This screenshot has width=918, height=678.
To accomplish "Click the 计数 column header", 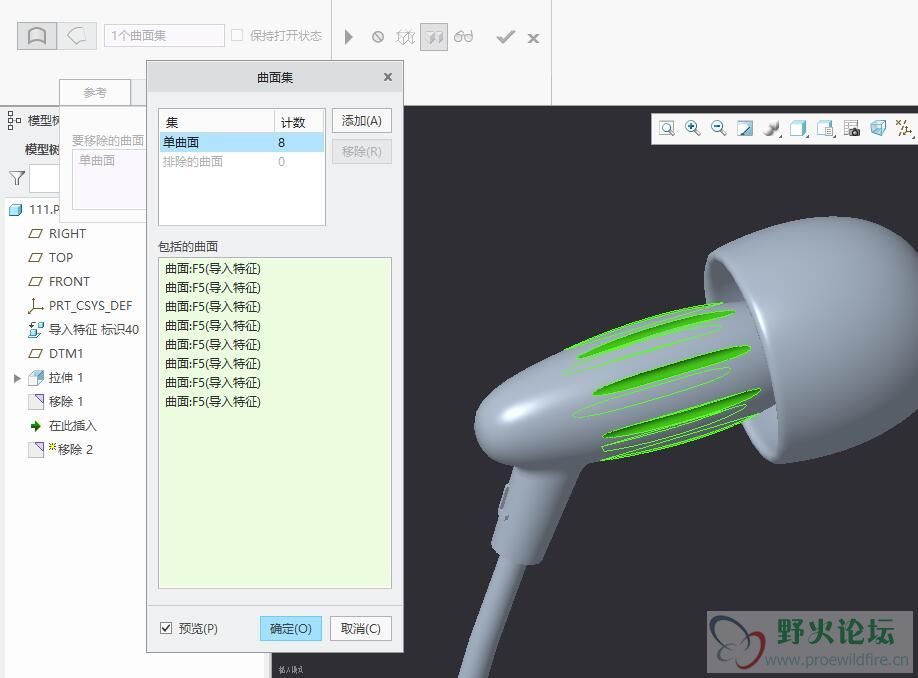I will point(299,122).
